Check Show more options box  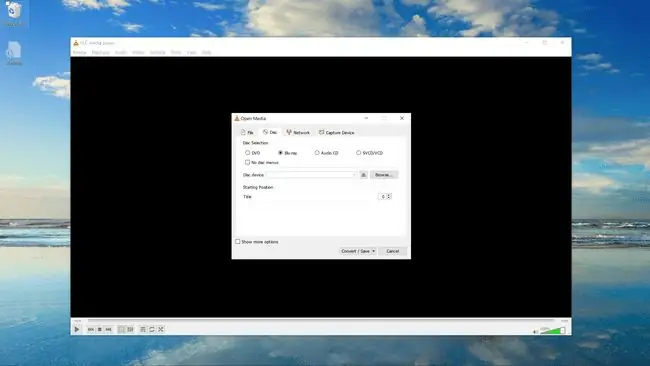coord(238,242)
